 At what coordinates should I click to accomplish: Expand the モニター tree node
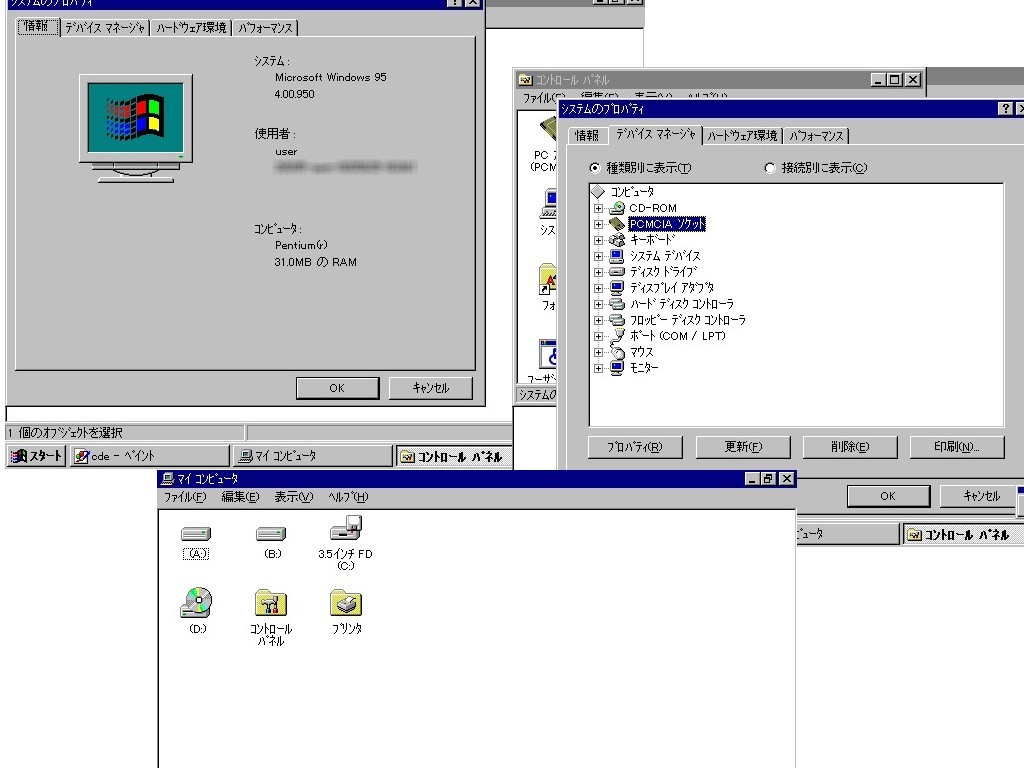[598, 368]
